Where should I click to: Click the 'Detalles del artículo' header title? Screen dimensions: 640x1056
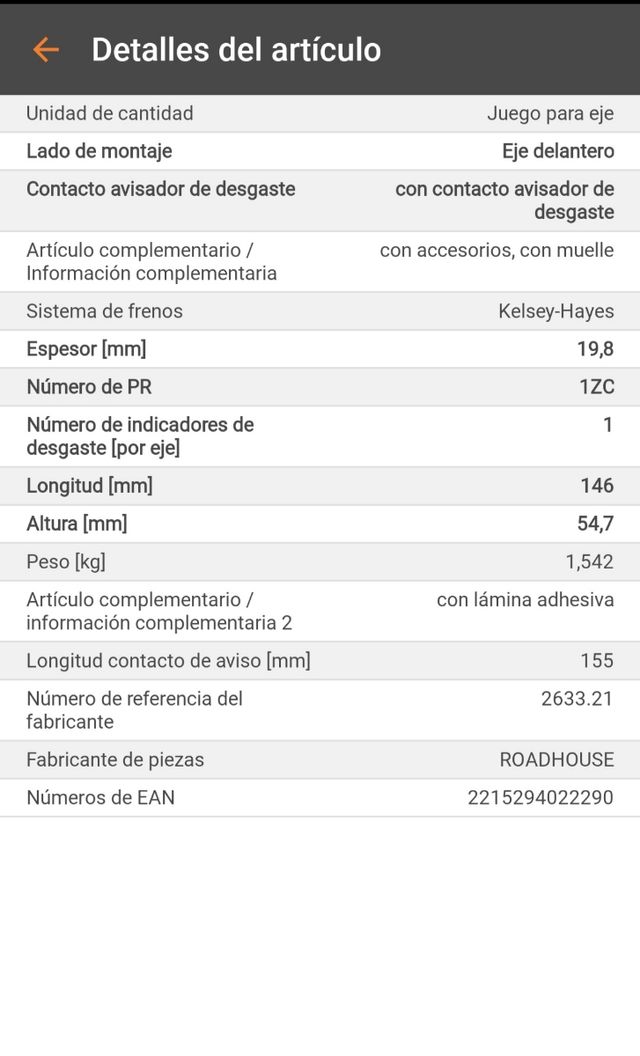(x=236, y=49)
